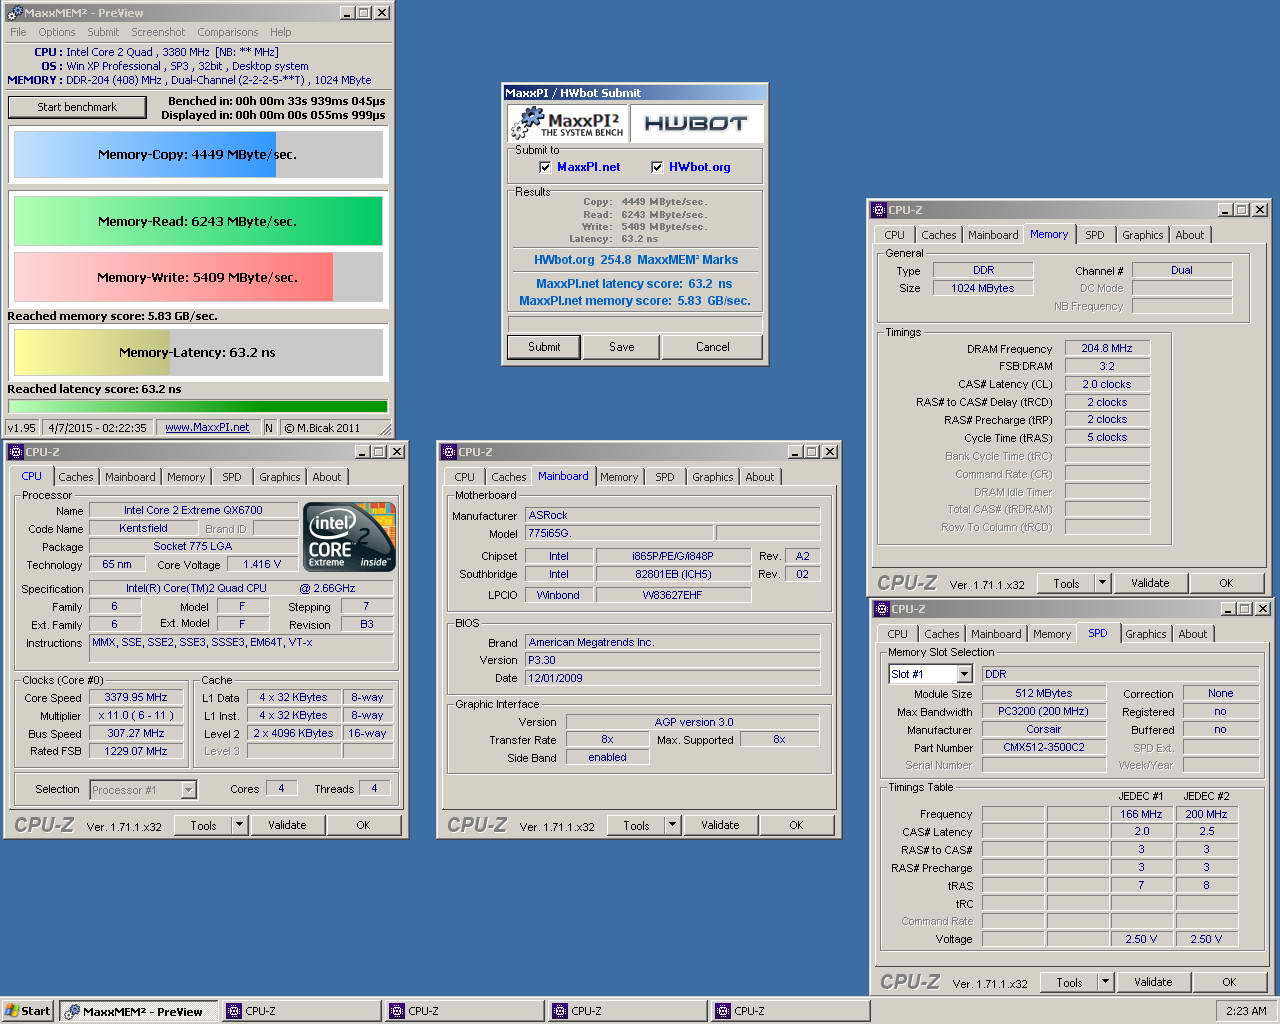Switch to Graphics tab in CPU-Z Mainboard window
This screenshot has width=1280, height=1024.
click(x=713, y=477)
